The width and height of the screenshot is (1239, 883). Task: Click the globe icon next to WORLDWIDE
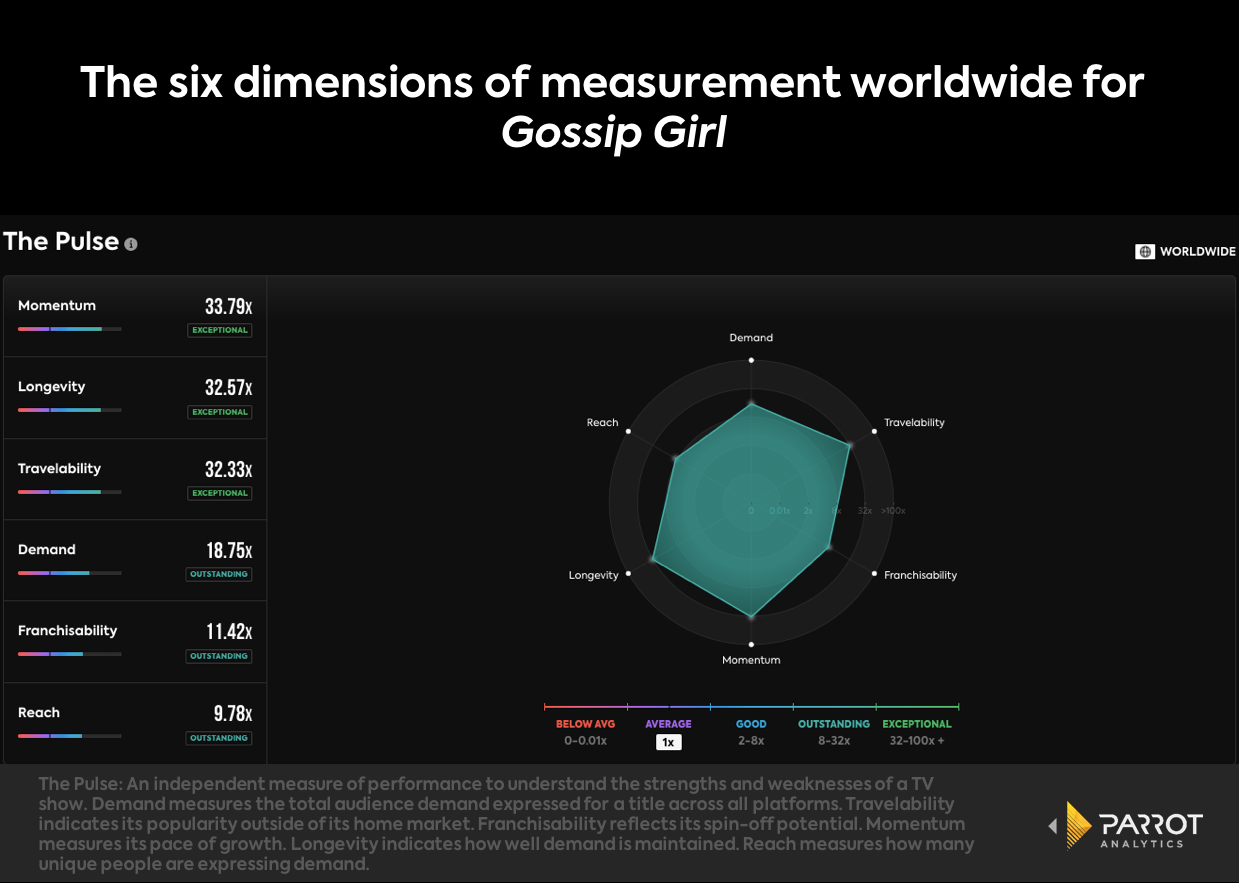point(1145,252)
